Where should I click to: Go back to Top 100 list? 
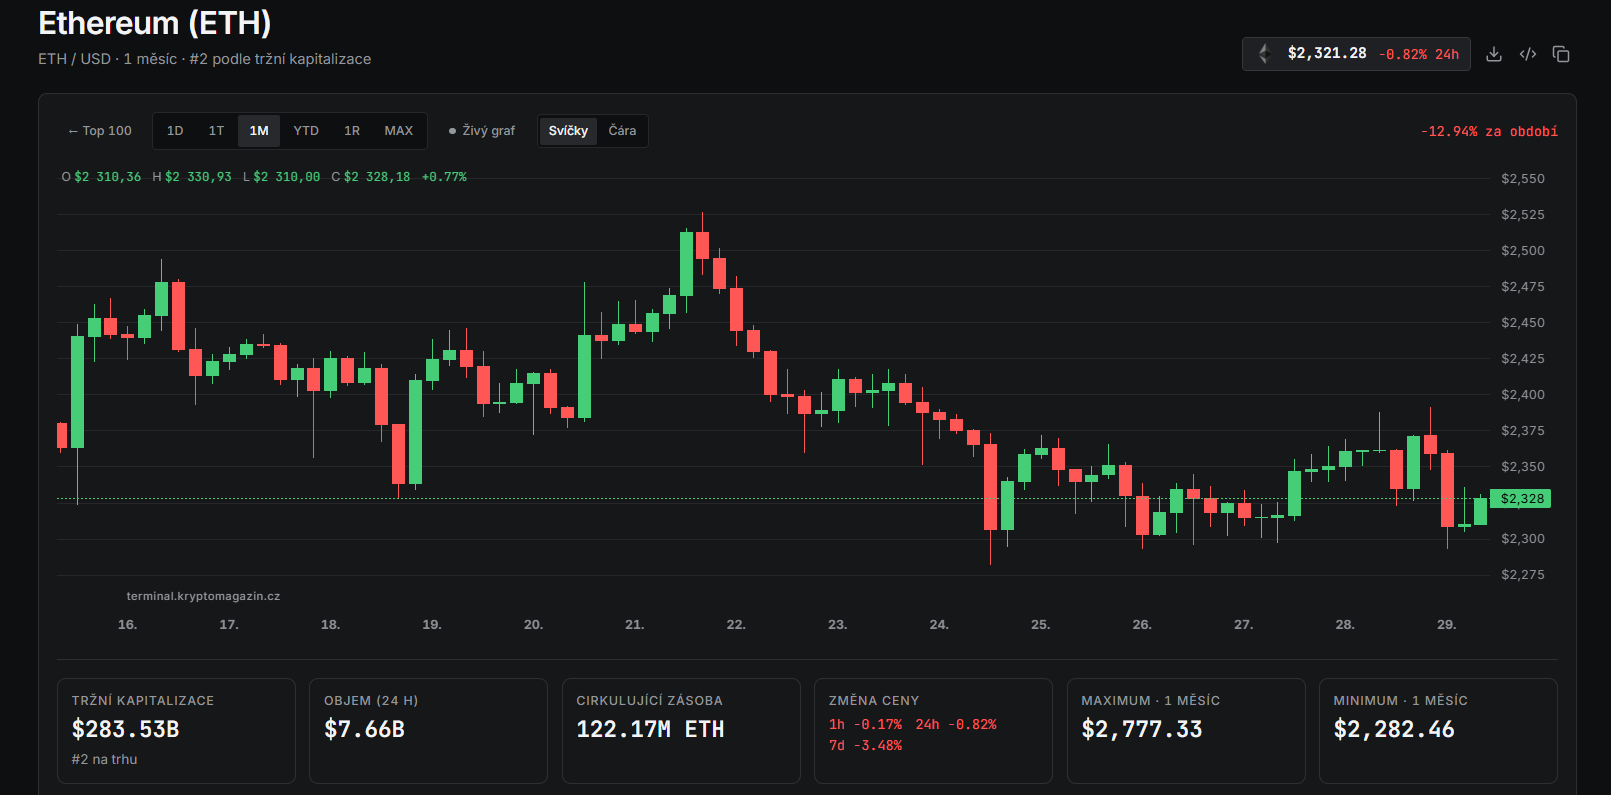(100, 131)
